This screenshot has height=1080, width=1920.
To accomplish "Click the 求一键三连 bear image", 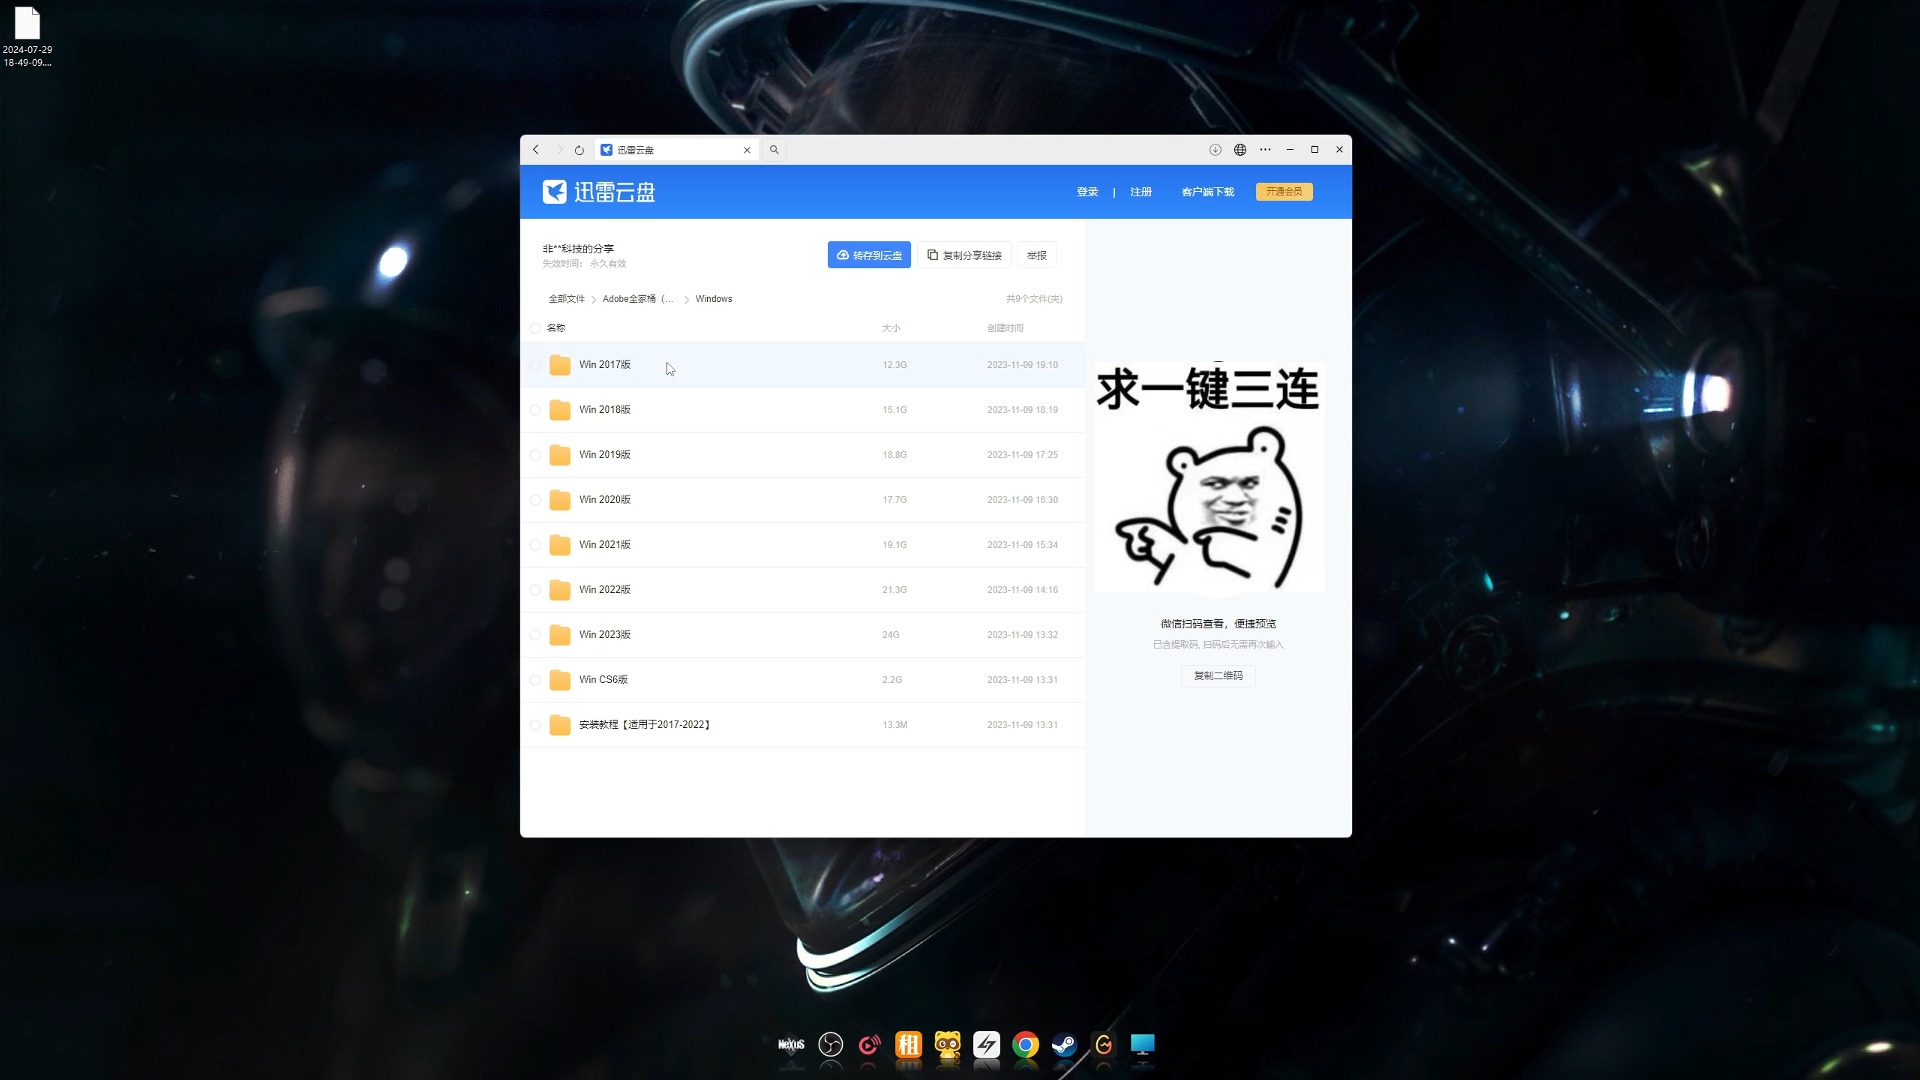I will 1210,477.
